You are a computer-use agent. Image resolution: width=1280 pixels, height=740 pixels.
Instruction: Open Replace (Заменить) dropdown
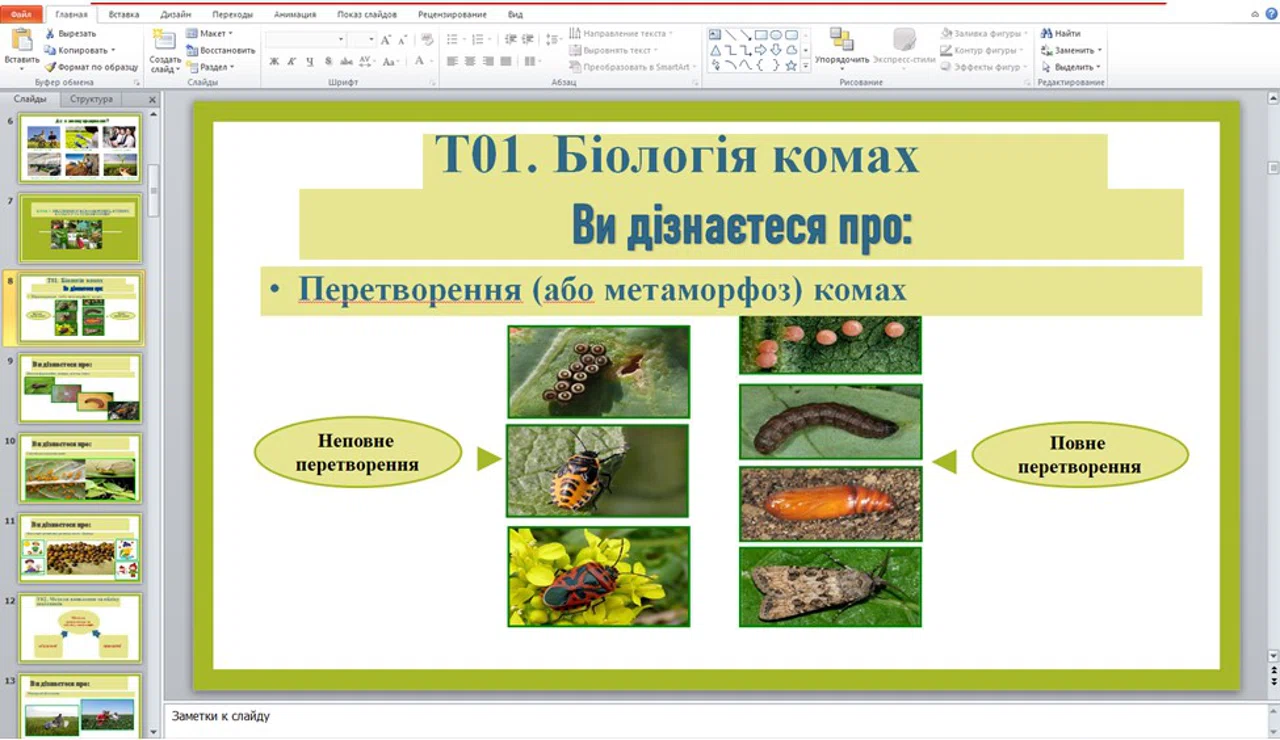coord(1071,50)
